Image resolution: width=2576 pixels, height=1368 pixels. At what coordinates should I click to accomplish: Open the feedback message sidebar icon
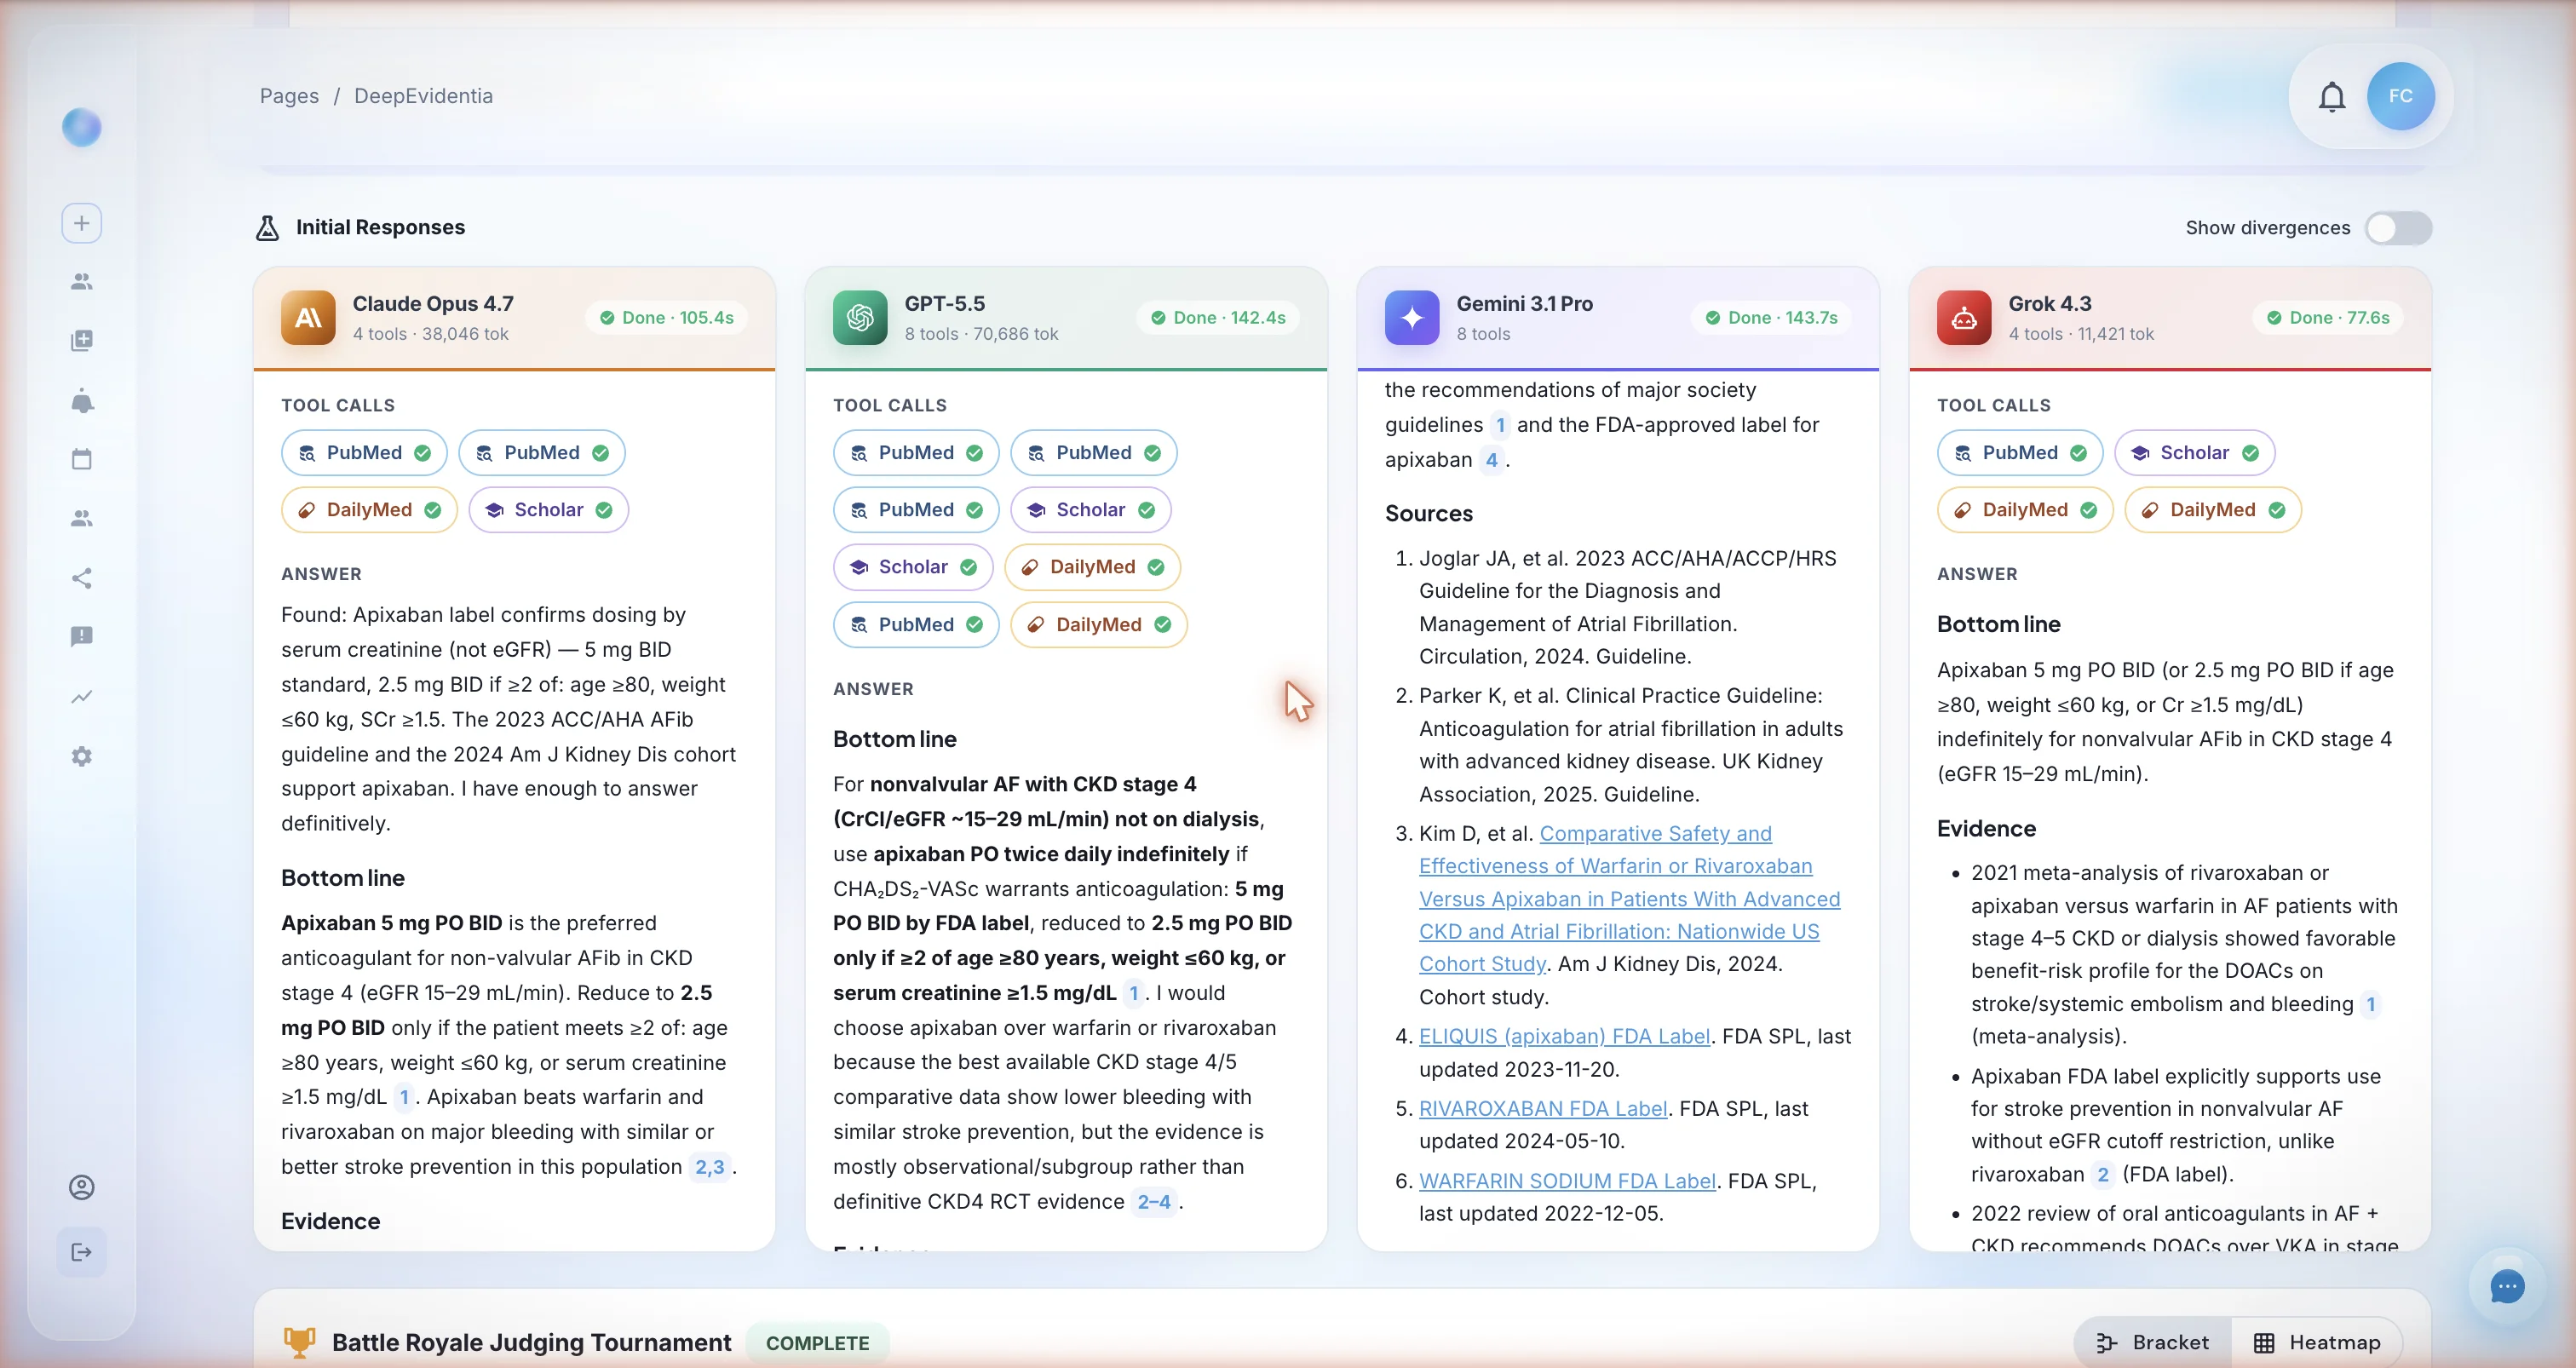tap(82, 636)
